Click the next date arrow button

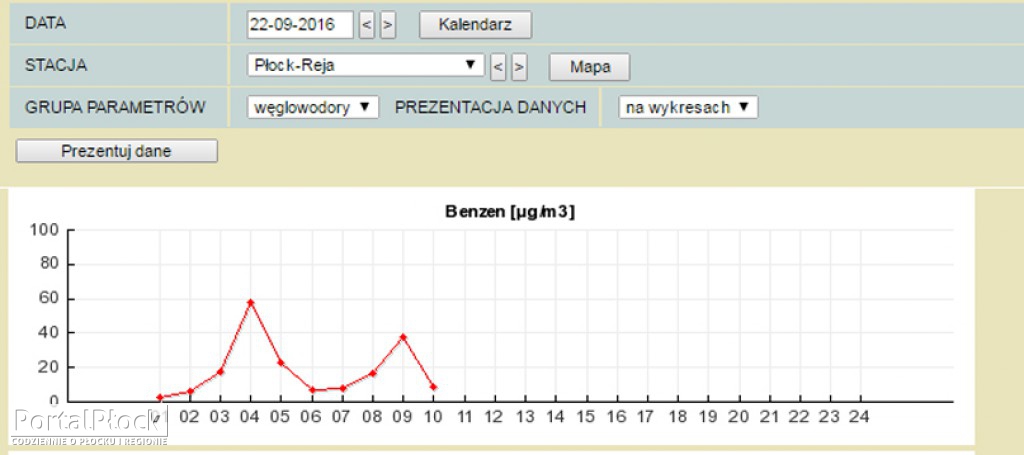388,25
